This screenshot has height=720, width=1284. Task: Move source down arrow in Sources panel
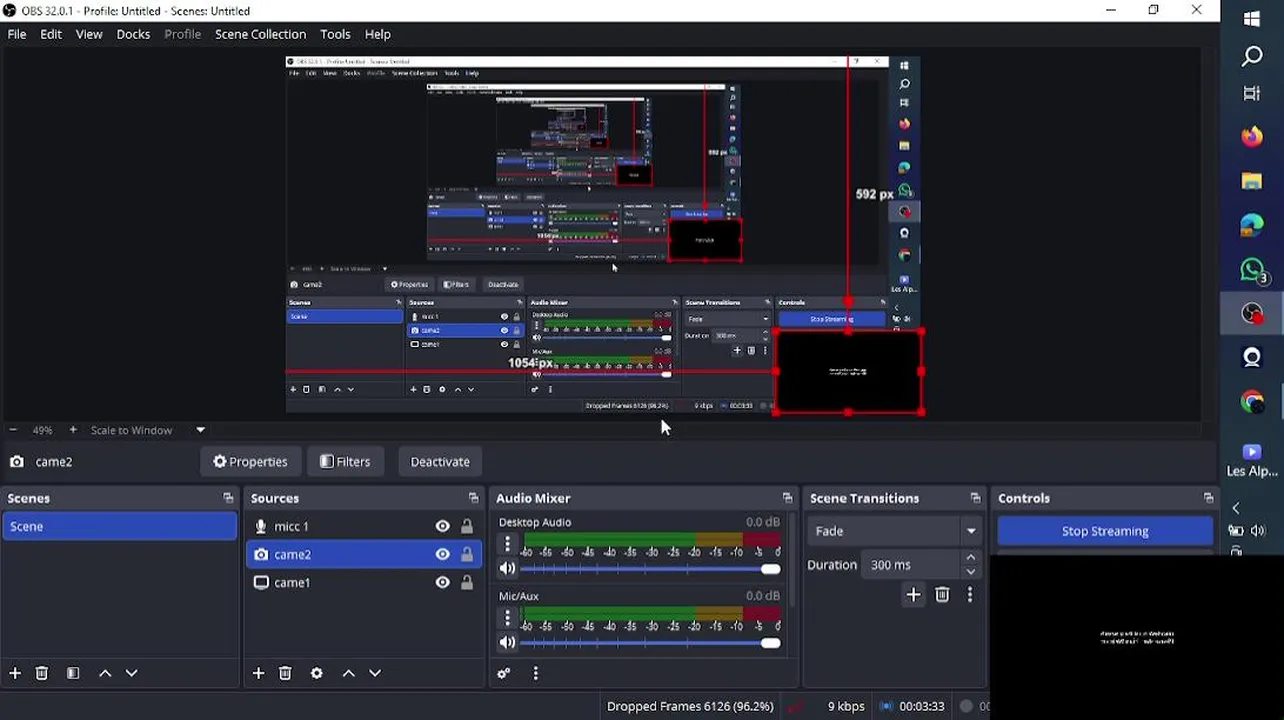(375, 673)
